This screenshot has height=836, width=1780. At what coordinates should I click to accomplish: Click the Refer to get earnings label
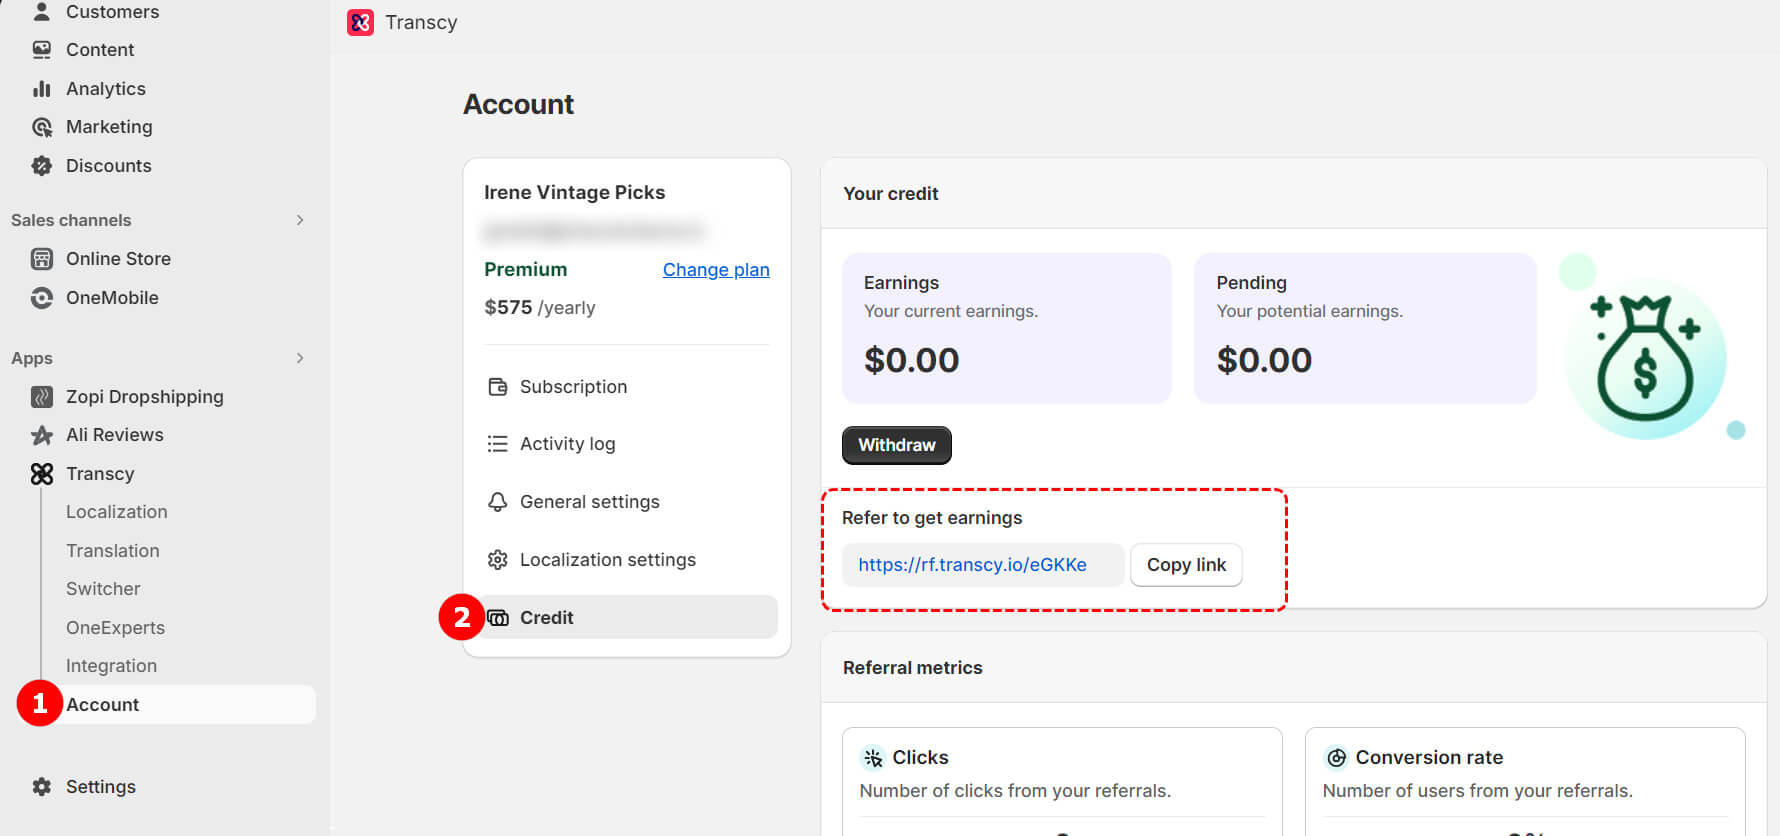pyautogui.click(x=932, y=518)
